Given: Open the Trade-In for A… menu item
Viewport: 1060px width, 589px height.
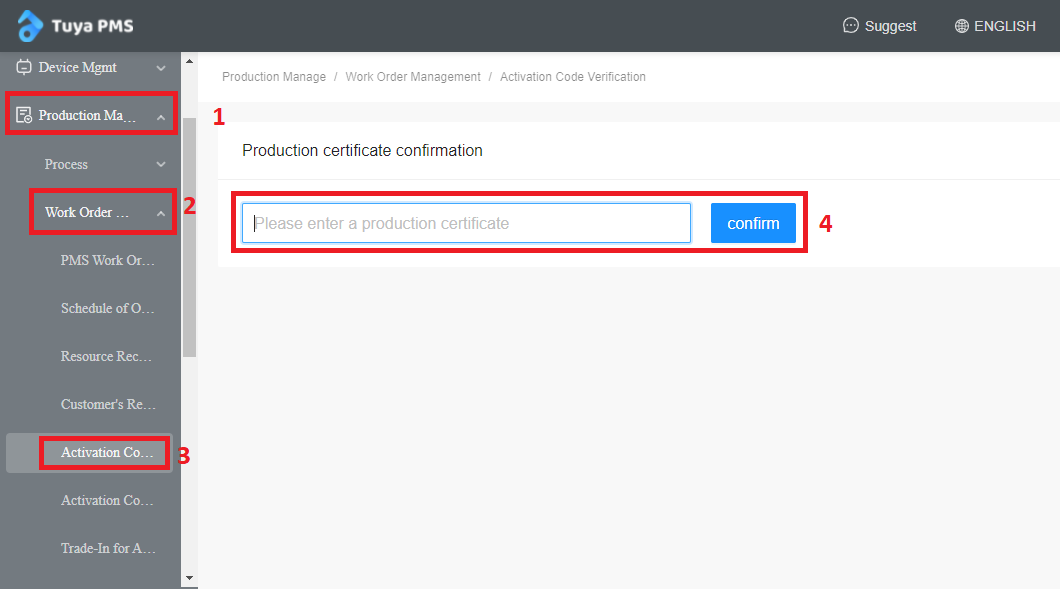Looking at the screenshot, I should click(108, 549).
